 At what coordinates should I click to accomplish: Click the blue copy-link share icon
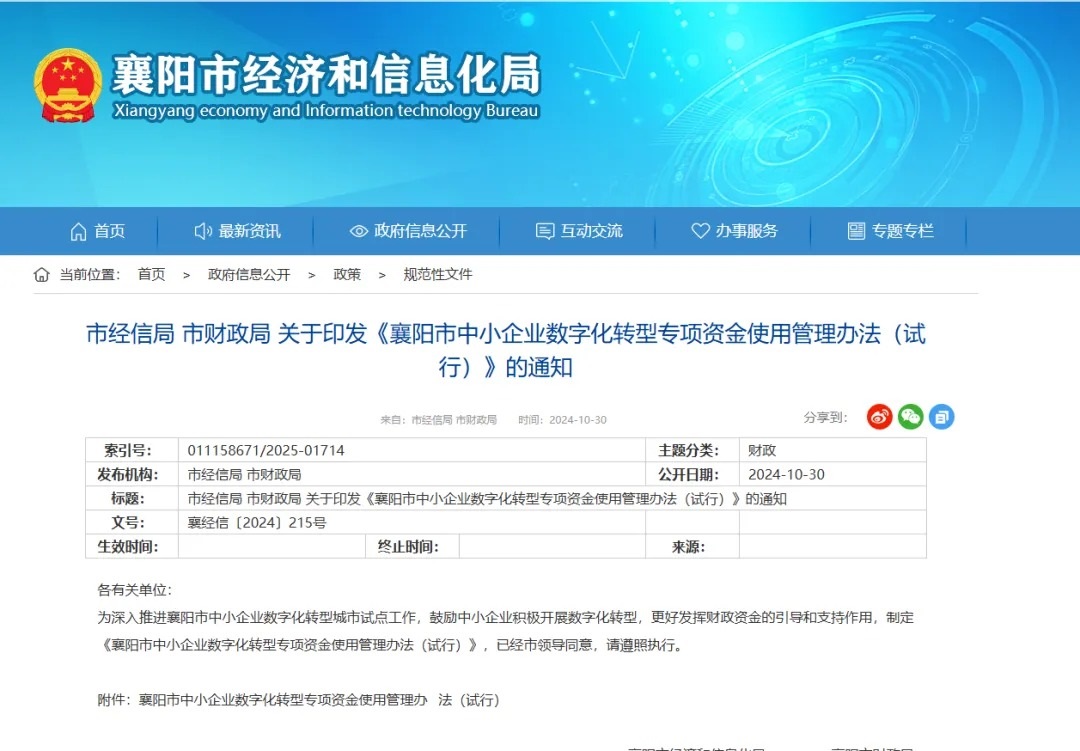coord(941,417)
